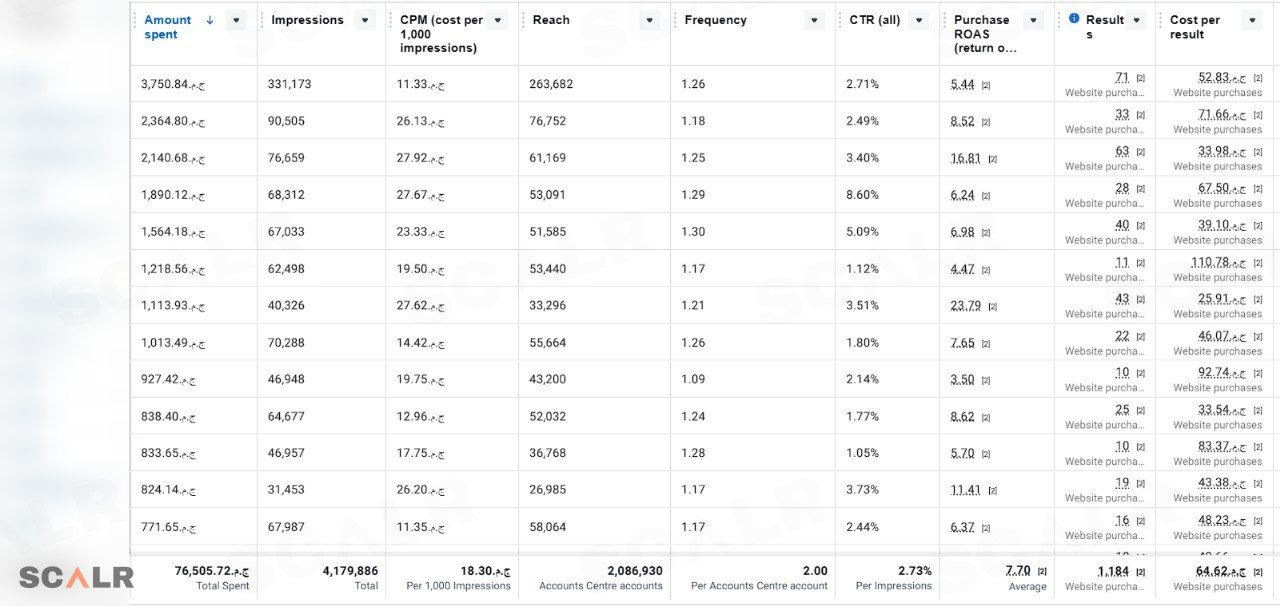Click the 52.83 cost per result link
Image resolution: width=1280 pixels, height=606 pixels.
point(1222,78)
